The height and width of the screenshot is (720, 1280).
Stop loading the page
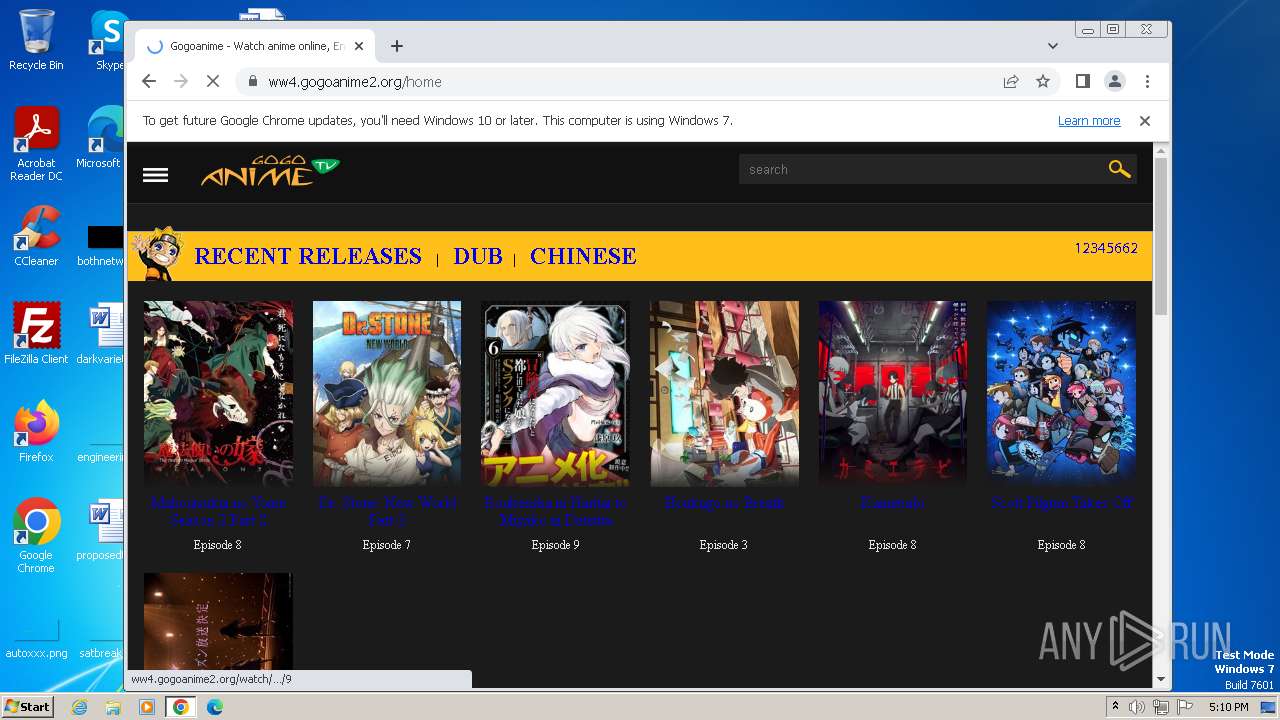click(x=213, y=82)
